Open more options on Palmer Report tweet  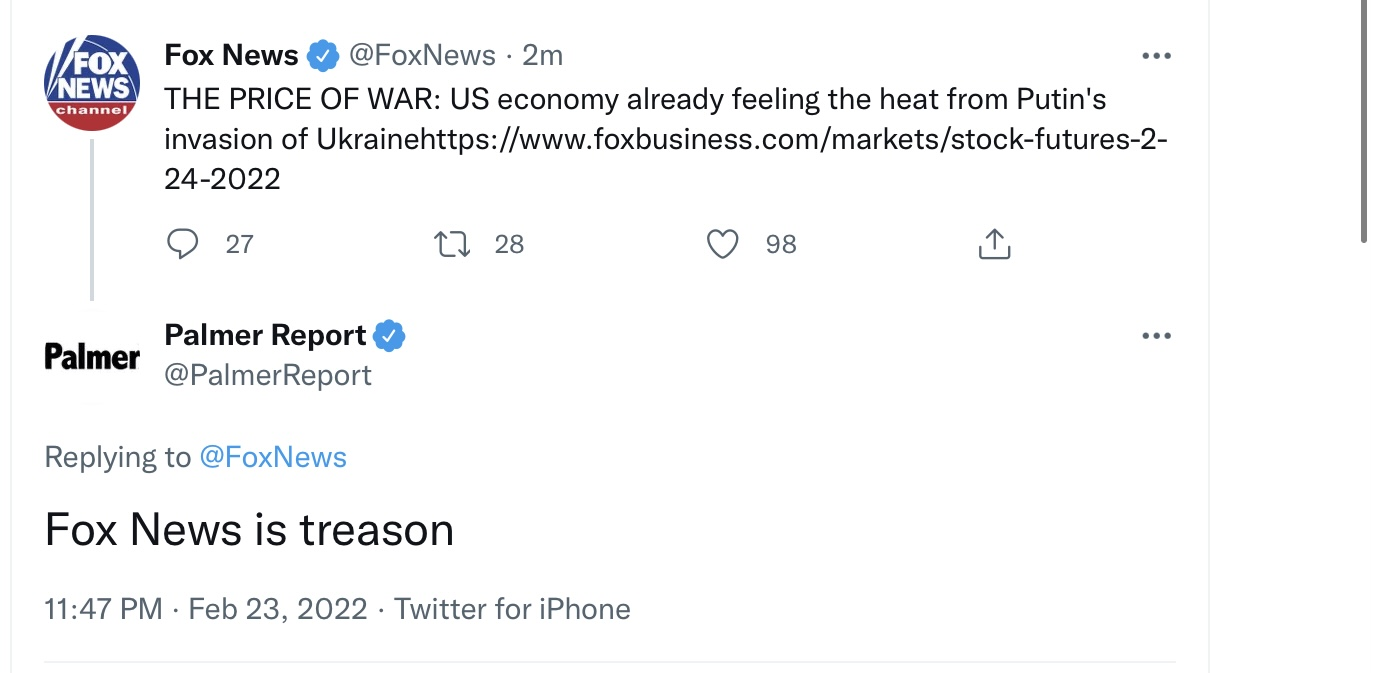point(1156,337)
